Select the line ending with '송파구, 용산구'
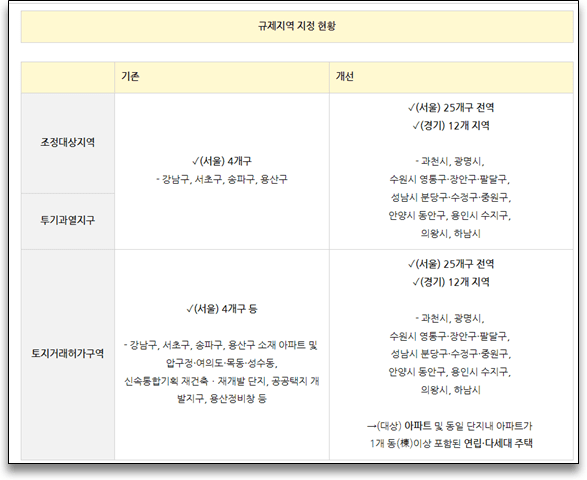Viewport: 587px width, 480px height. 222,179
